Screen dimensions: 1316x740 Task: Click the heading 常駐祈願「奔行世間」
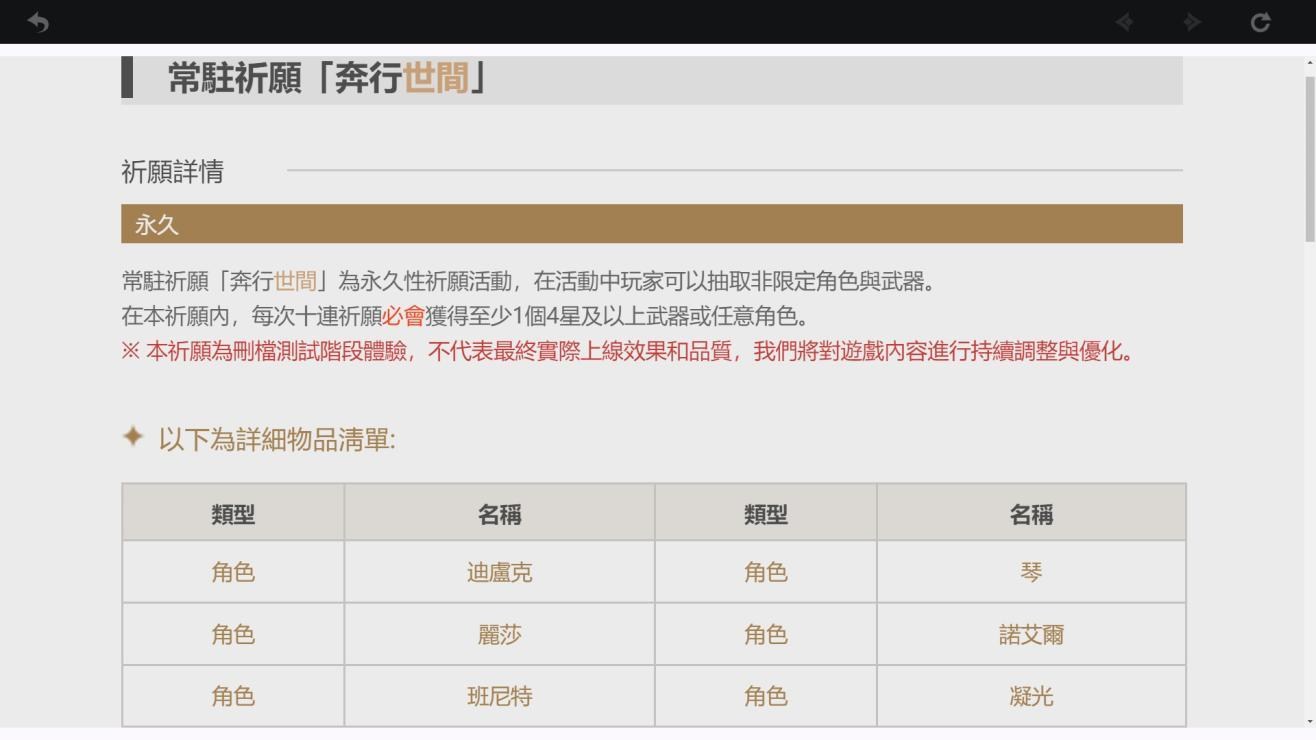(x=327, y=78)
